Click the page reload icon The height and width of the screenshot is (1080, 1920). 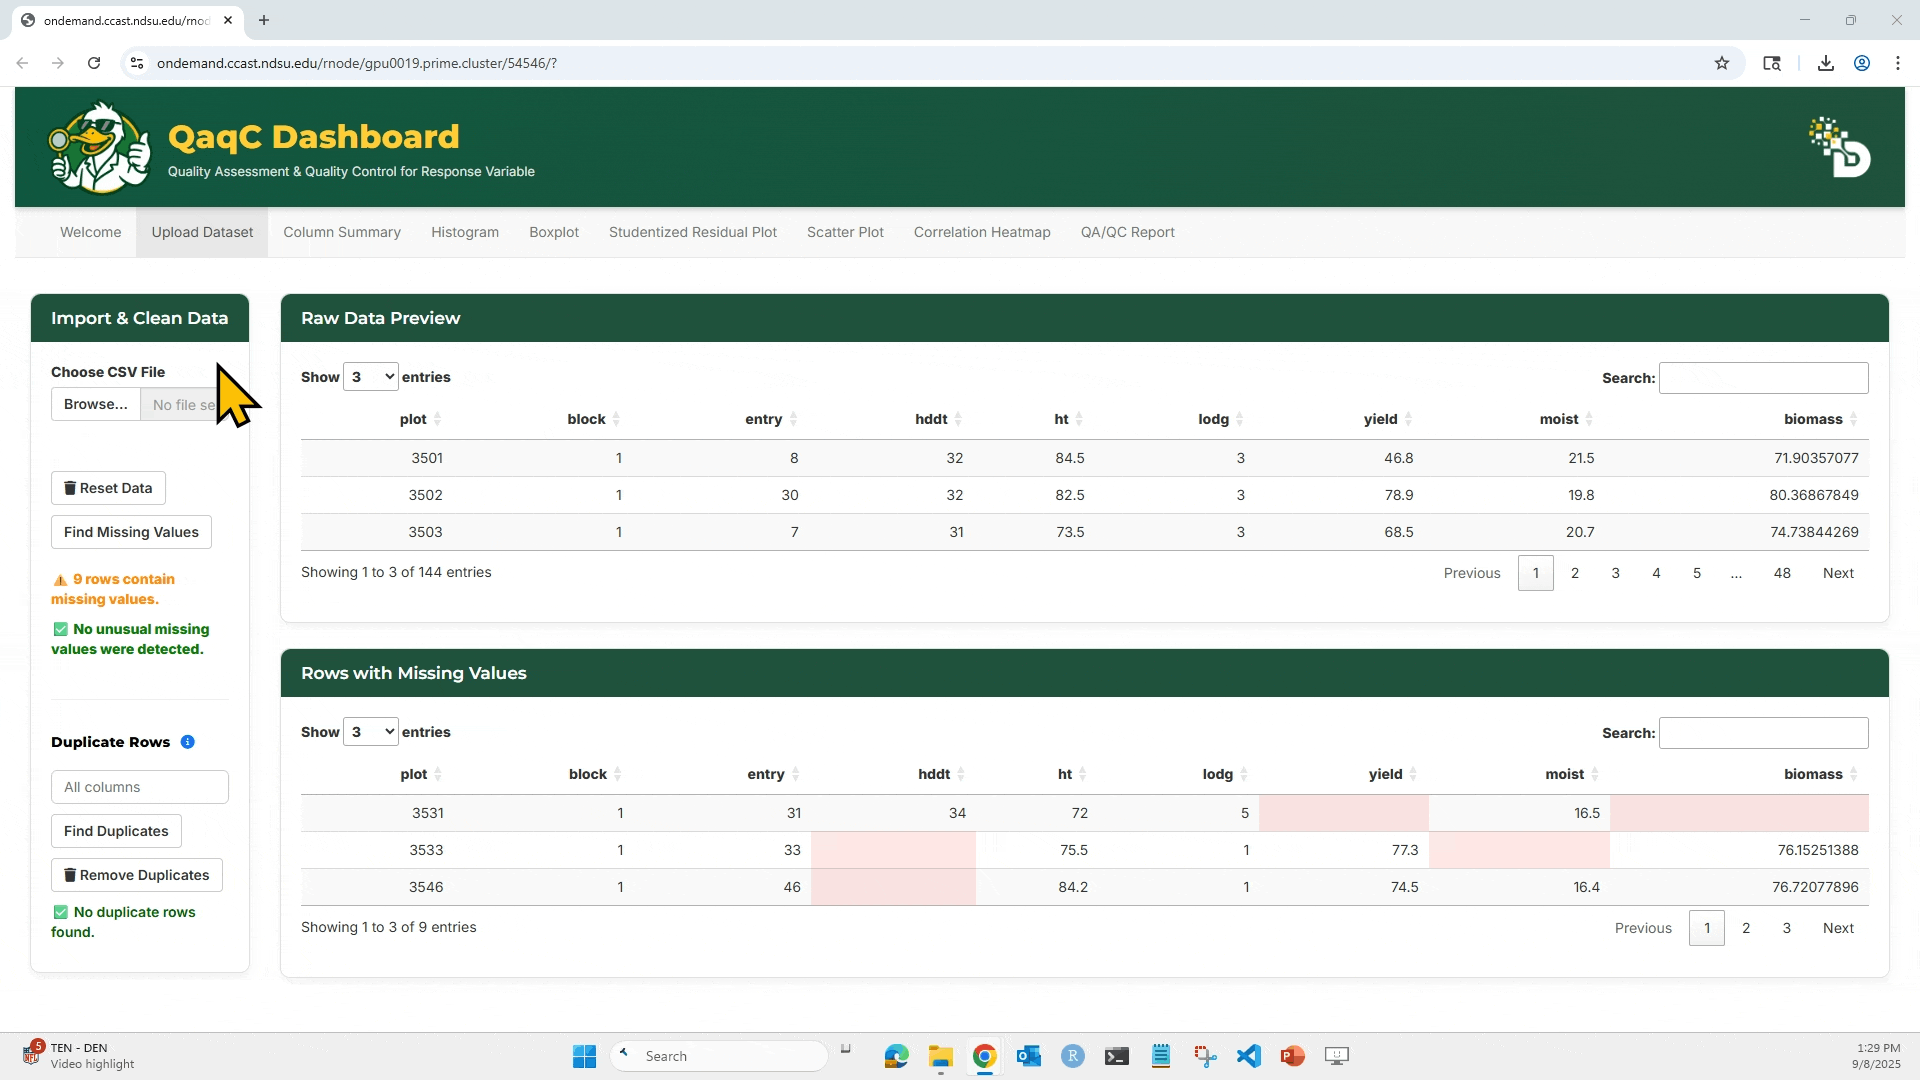pyautogui.click(x=94, y=63)
